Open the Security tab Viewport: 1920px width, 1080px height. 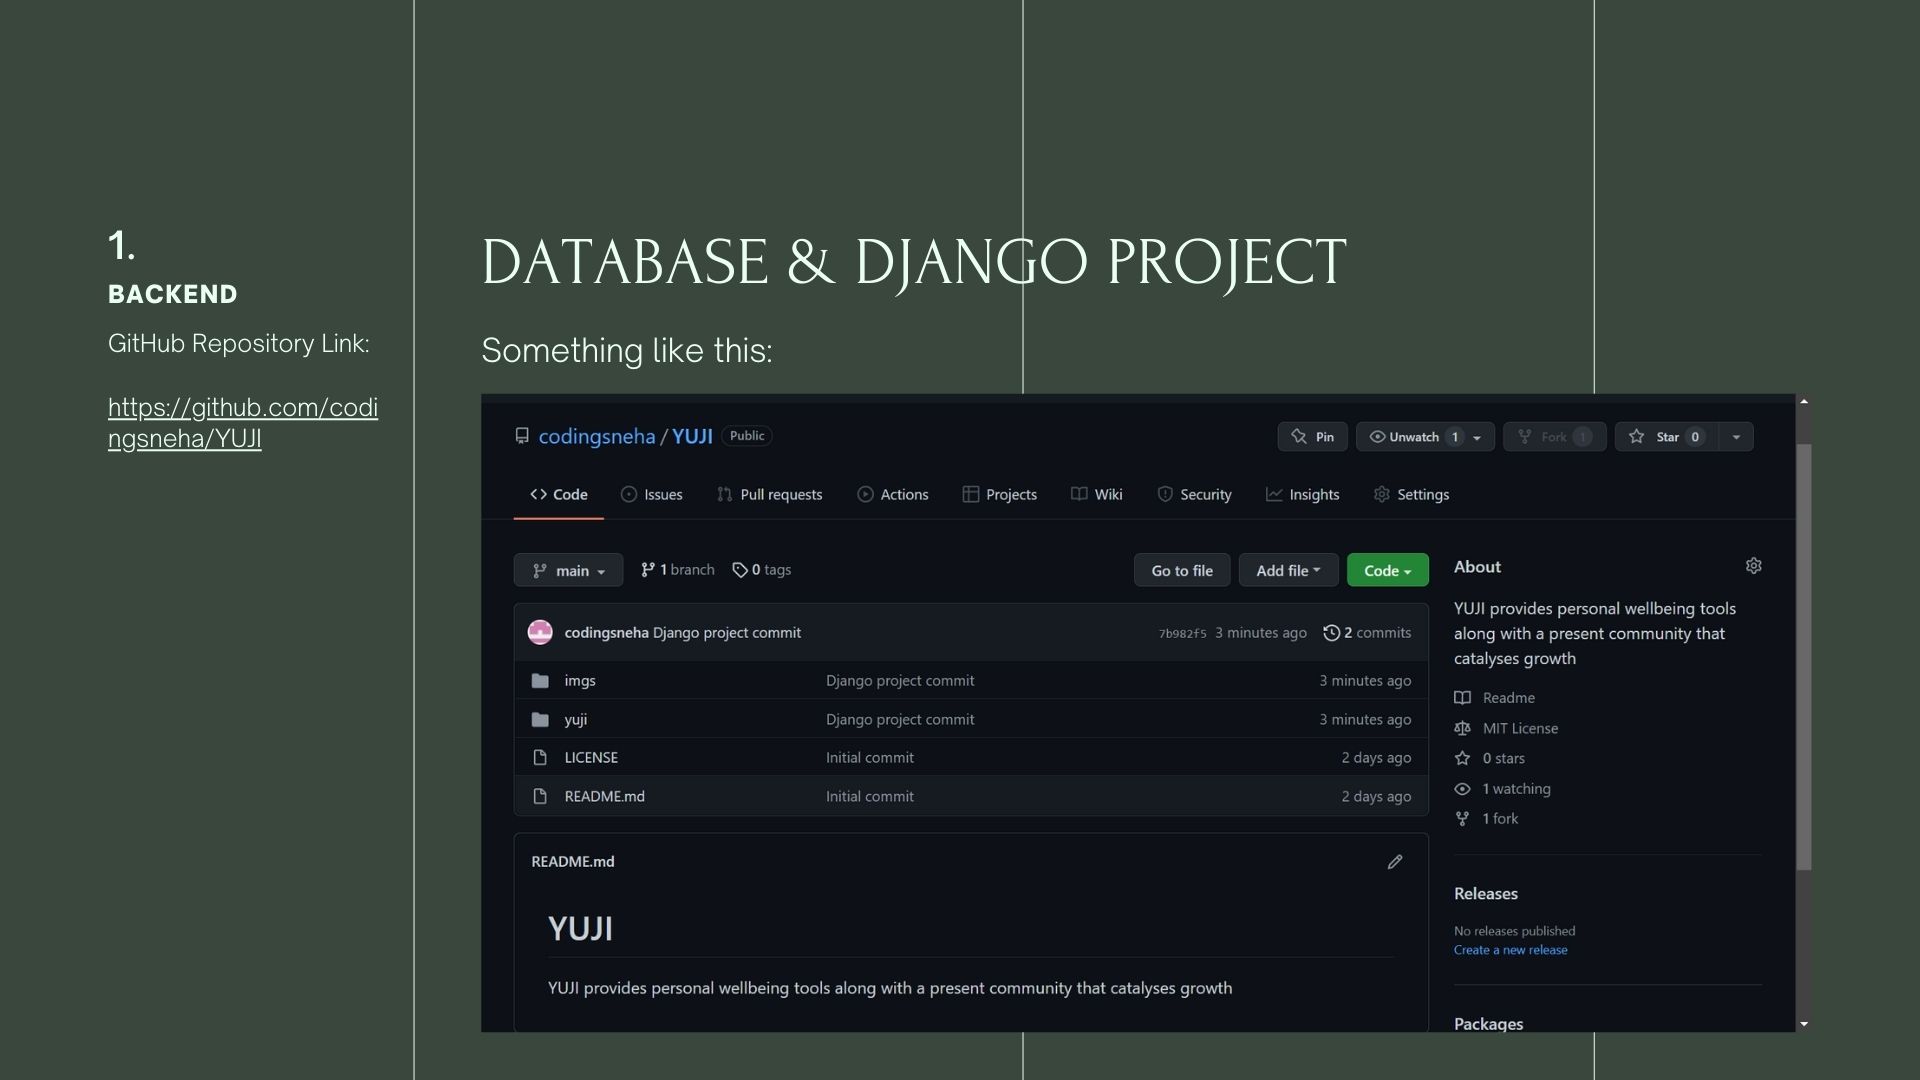pos(1194,494)
